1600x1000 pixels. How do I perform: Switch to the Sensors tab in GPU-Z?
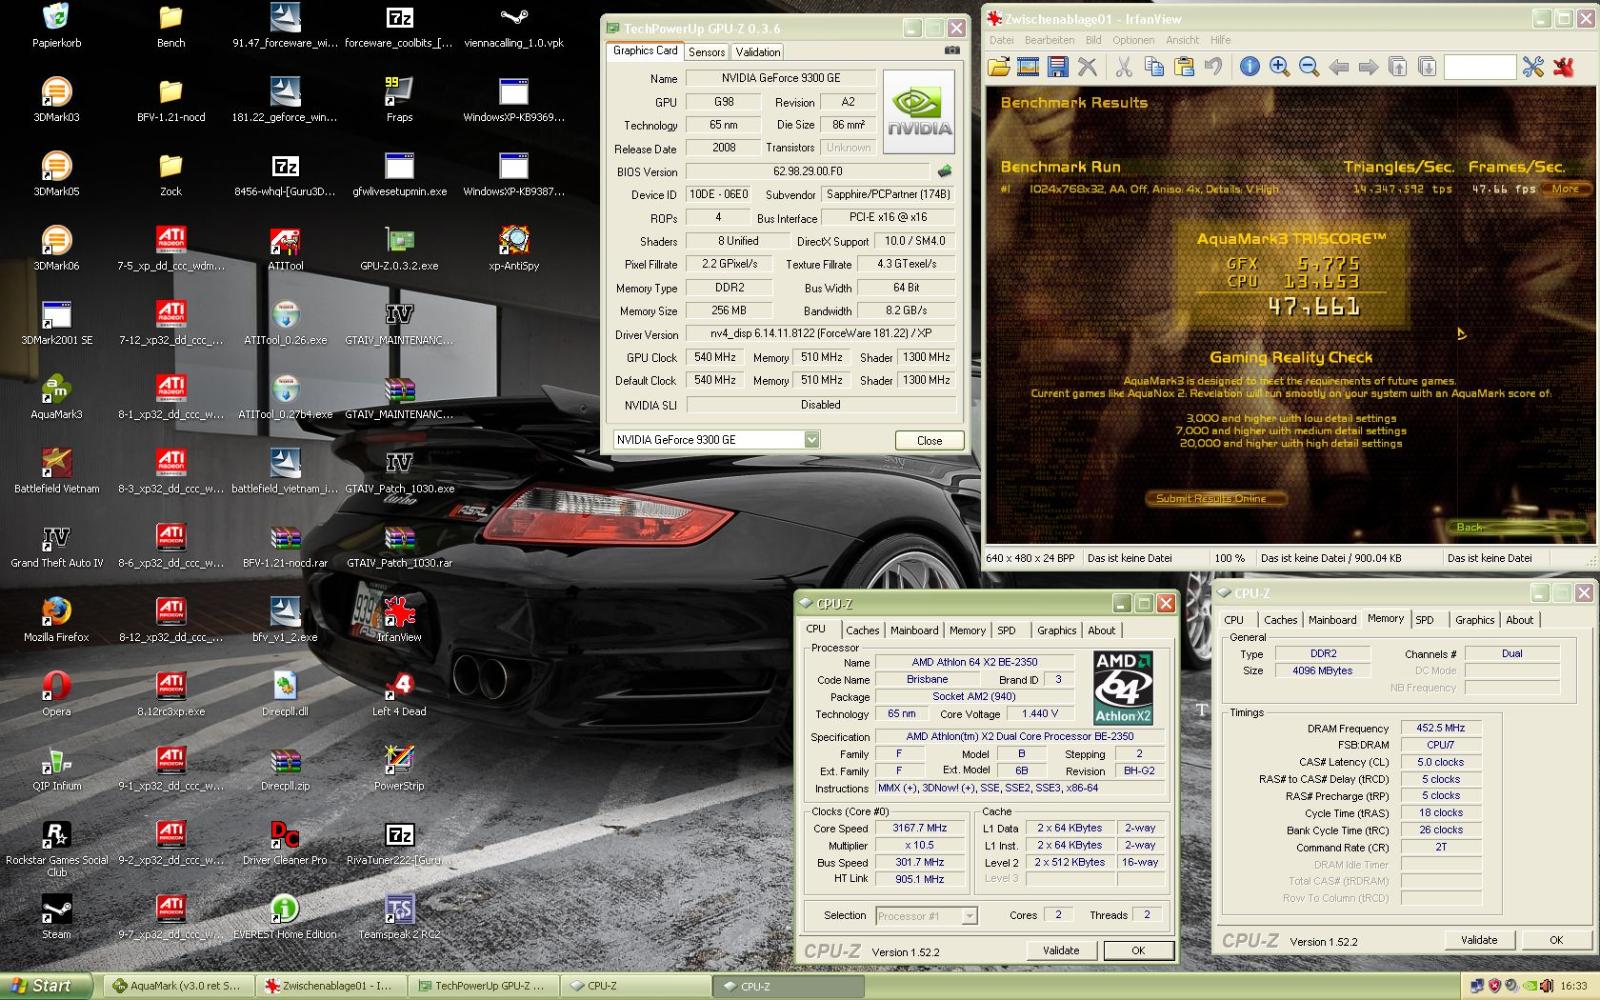click(706, 52)
